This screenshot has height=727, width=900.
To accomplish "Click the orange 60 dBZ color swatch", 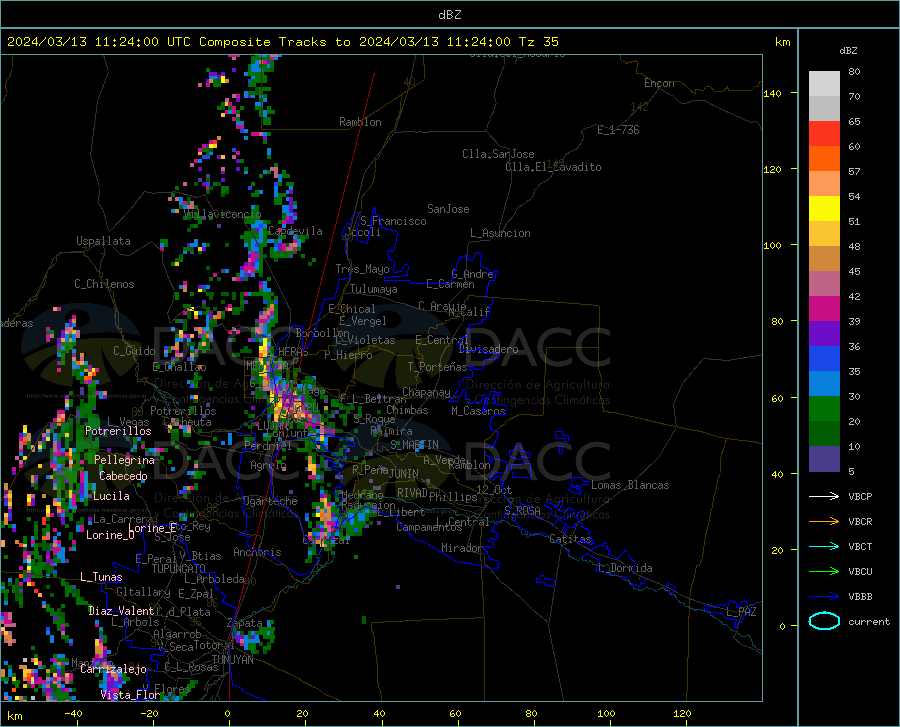I will point(824,159).
